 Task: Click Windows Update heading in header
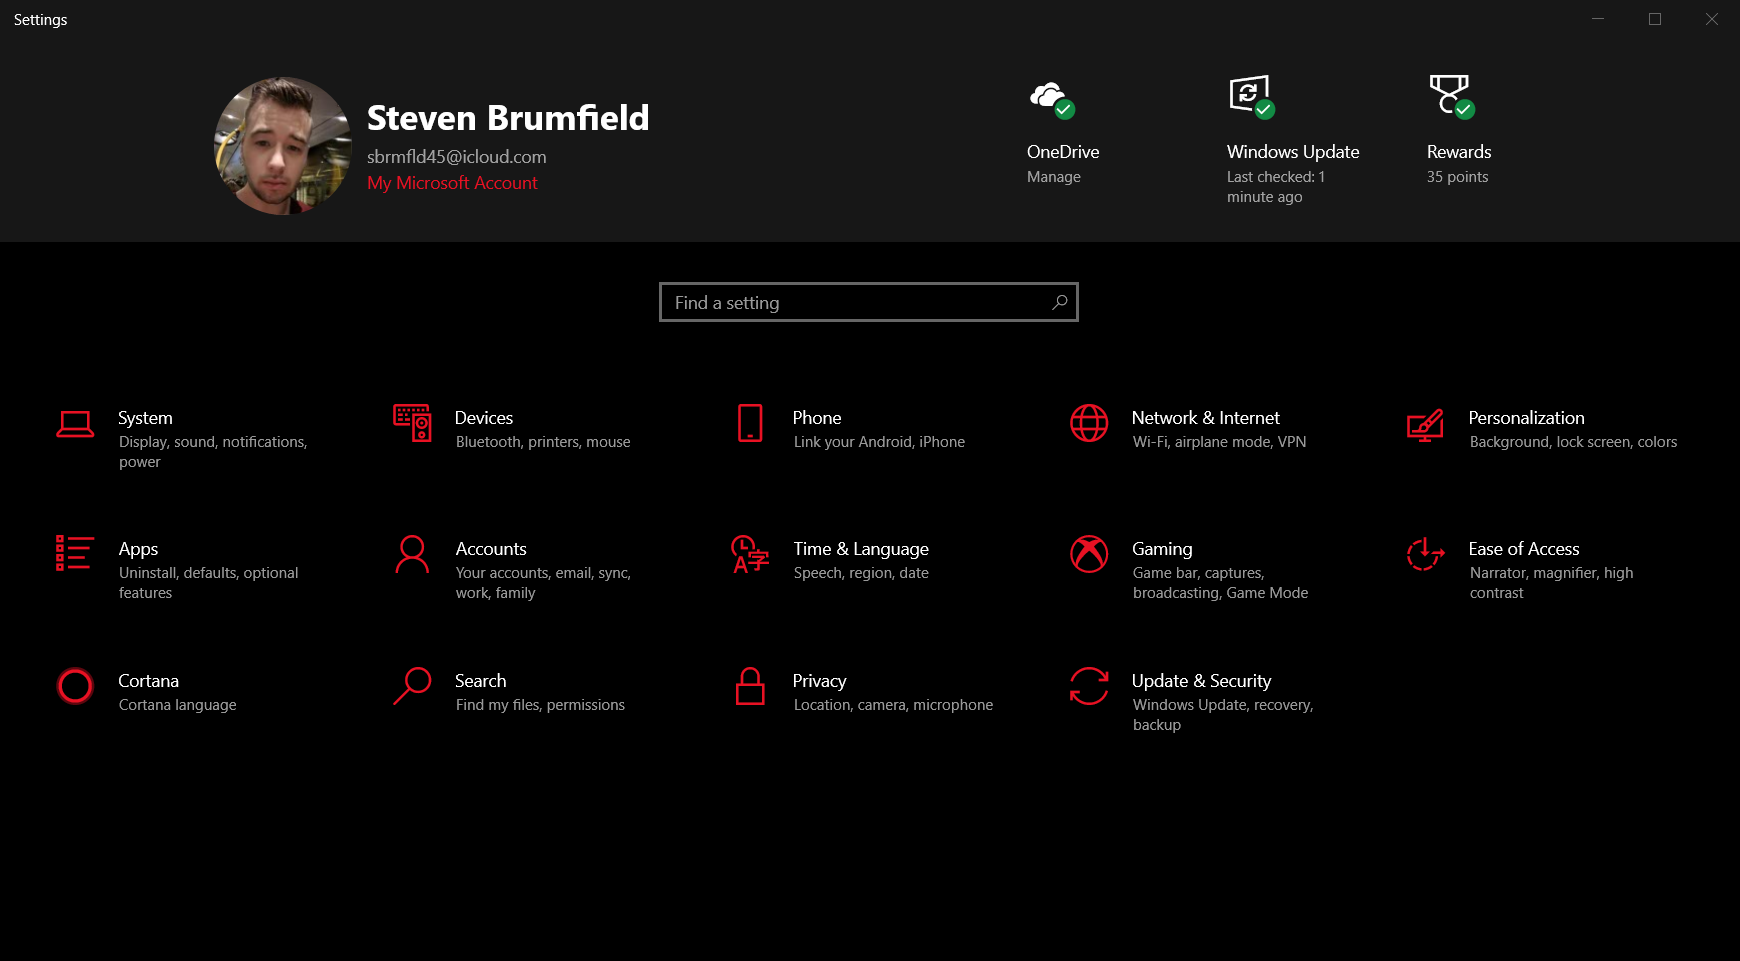point(1293,152)
